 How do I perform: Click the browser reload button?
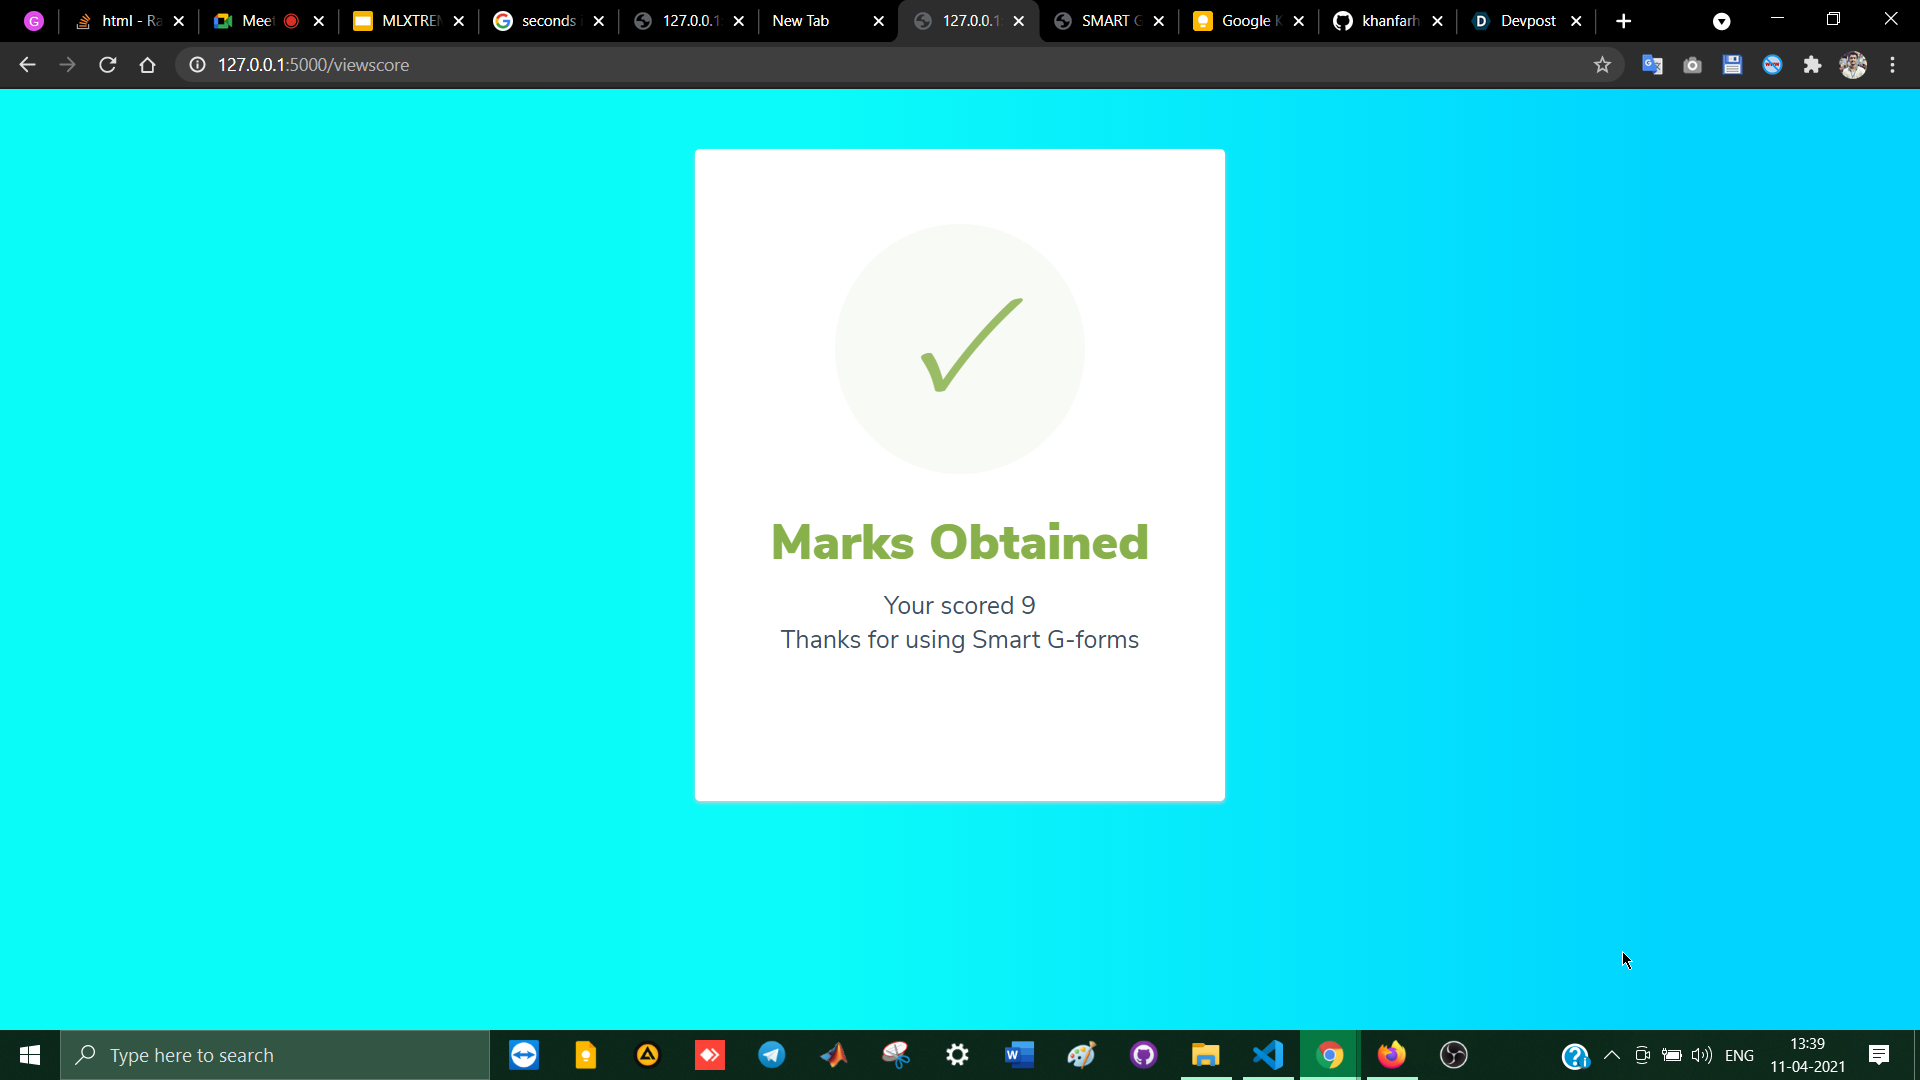click(x=108, y=65)
